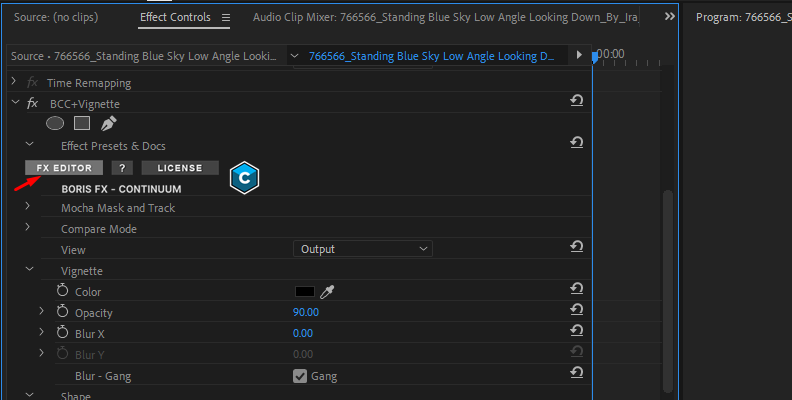Select the BORIS FX - CONTINUUM label
This screenshot has height=400, width=792.
pos(121,189)
